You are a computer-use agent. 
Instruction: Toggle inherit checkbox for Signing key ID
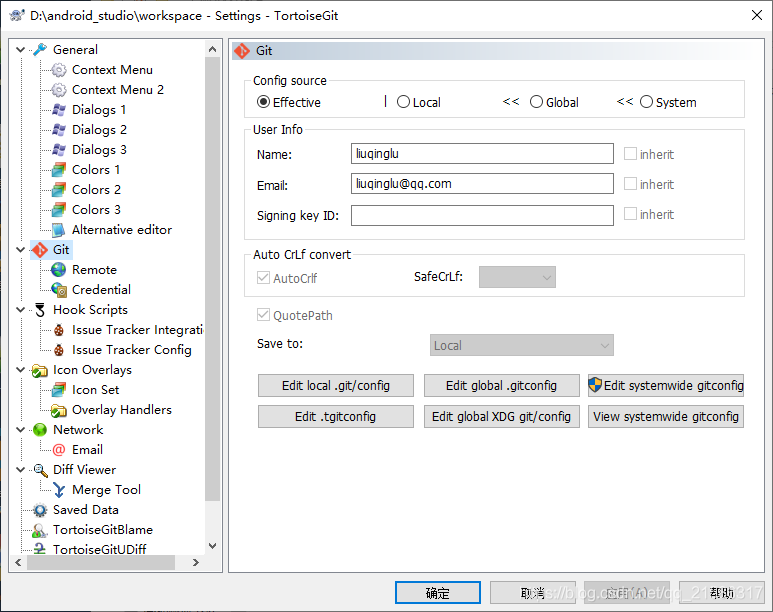[x=630, y=214]
